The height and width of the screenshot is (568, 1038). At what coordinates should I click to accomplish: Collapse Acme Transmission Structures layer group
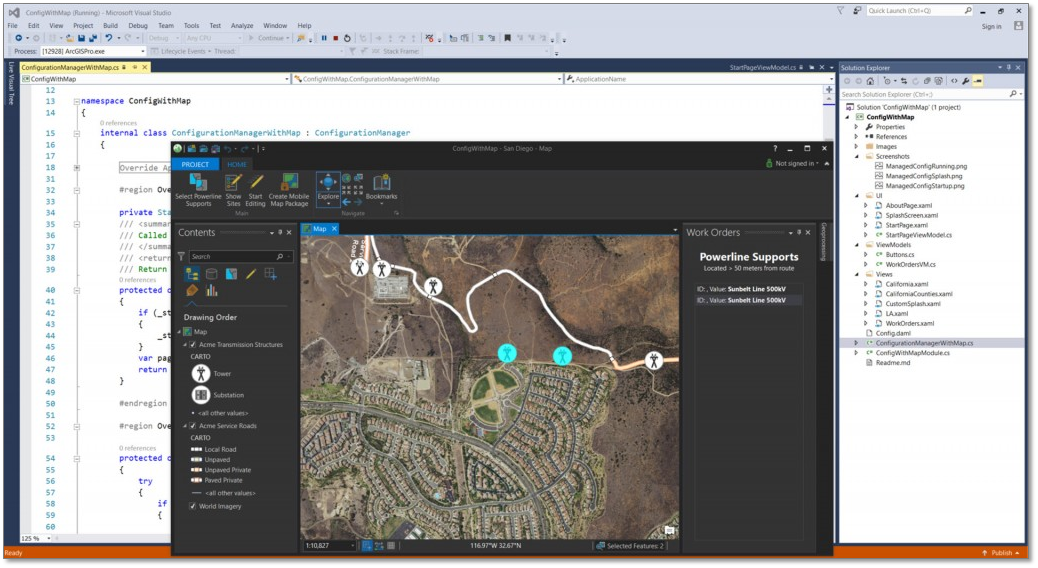tap(185, 345)
